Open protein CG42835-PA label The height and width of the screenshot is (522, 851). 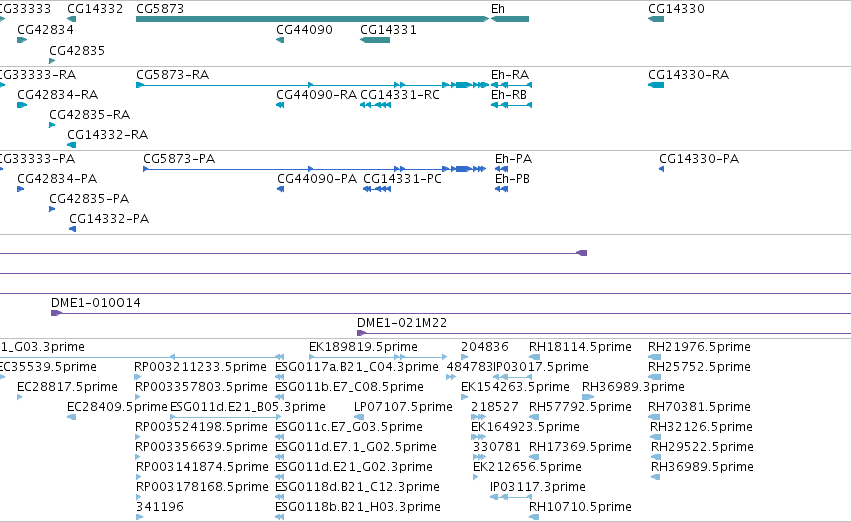point(89,199)
